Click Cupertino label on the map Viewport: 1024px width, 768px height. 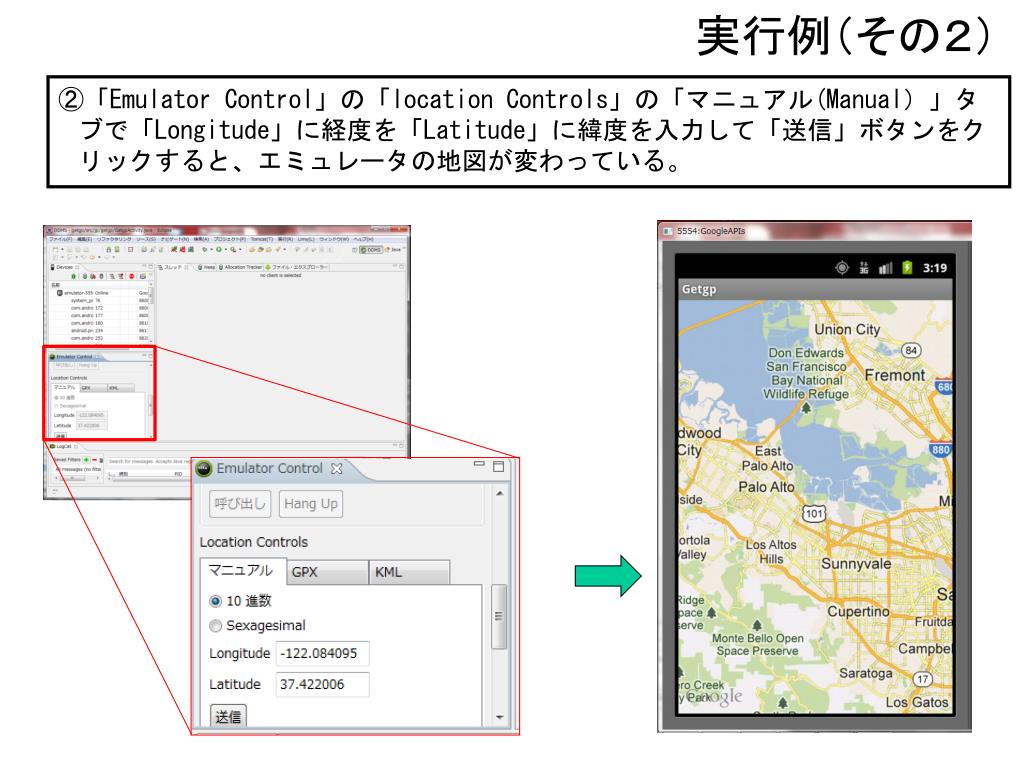(858, 611)
